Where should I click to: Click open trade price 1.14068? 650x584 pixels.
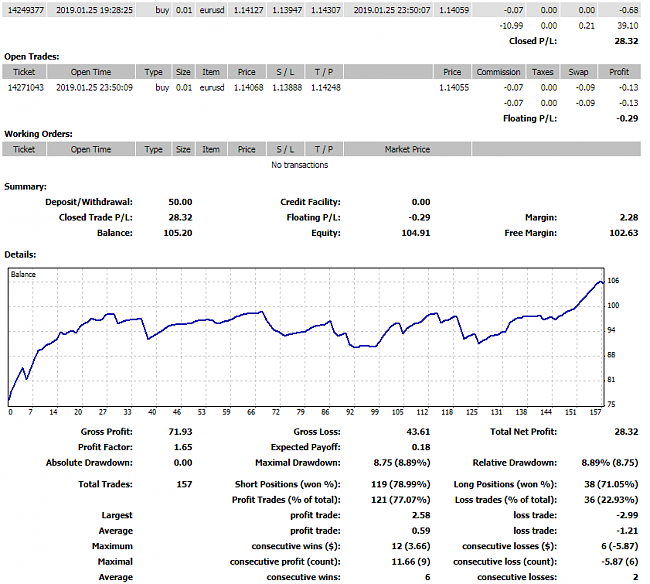click(248, 87)
